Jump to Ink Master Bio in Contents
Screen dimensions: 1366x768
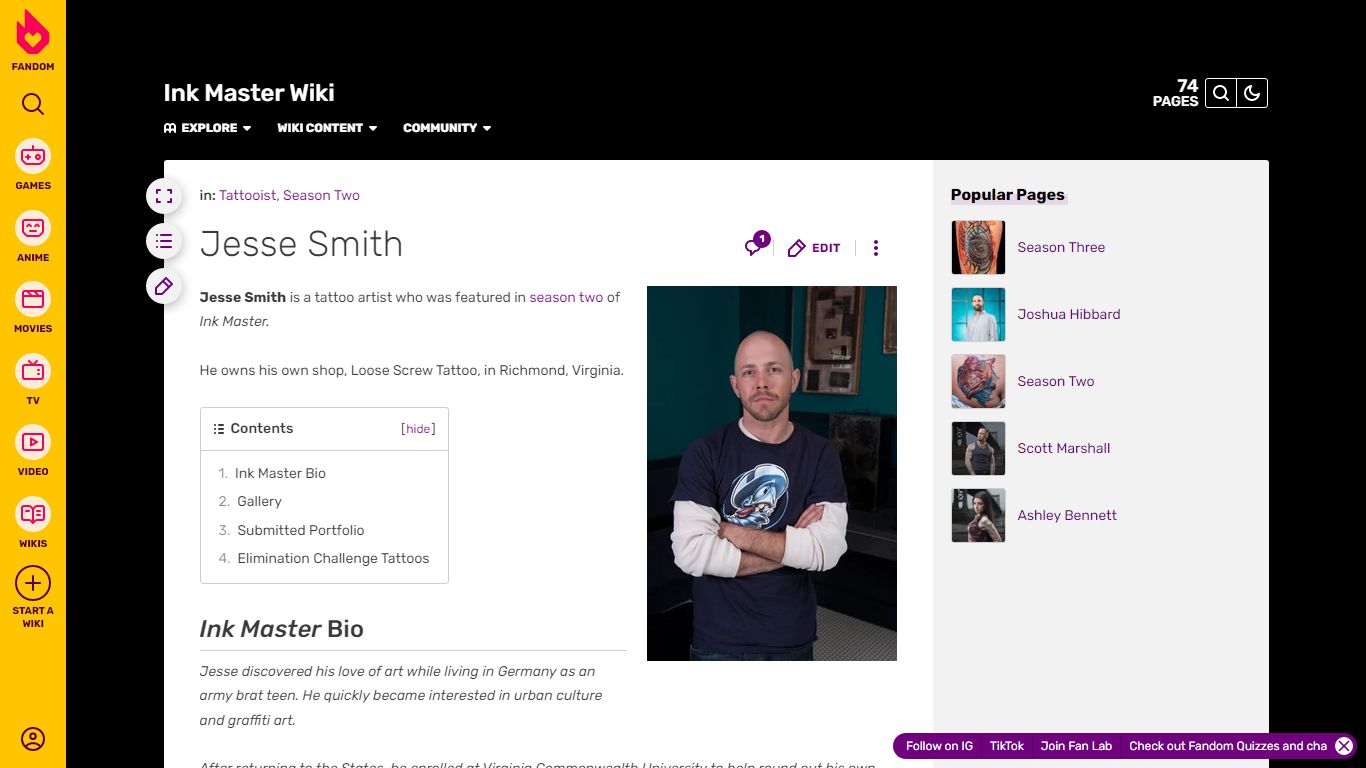(x=280, y=473)
